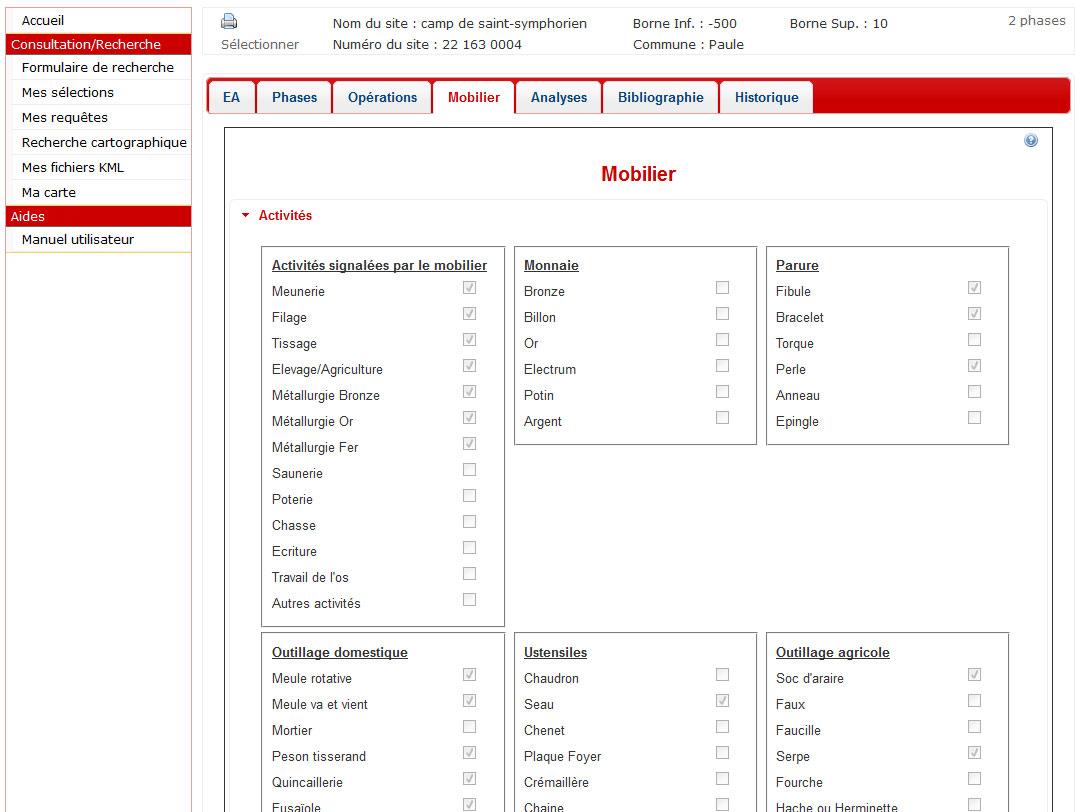Click the Accueil menu item

click(43, 20)
